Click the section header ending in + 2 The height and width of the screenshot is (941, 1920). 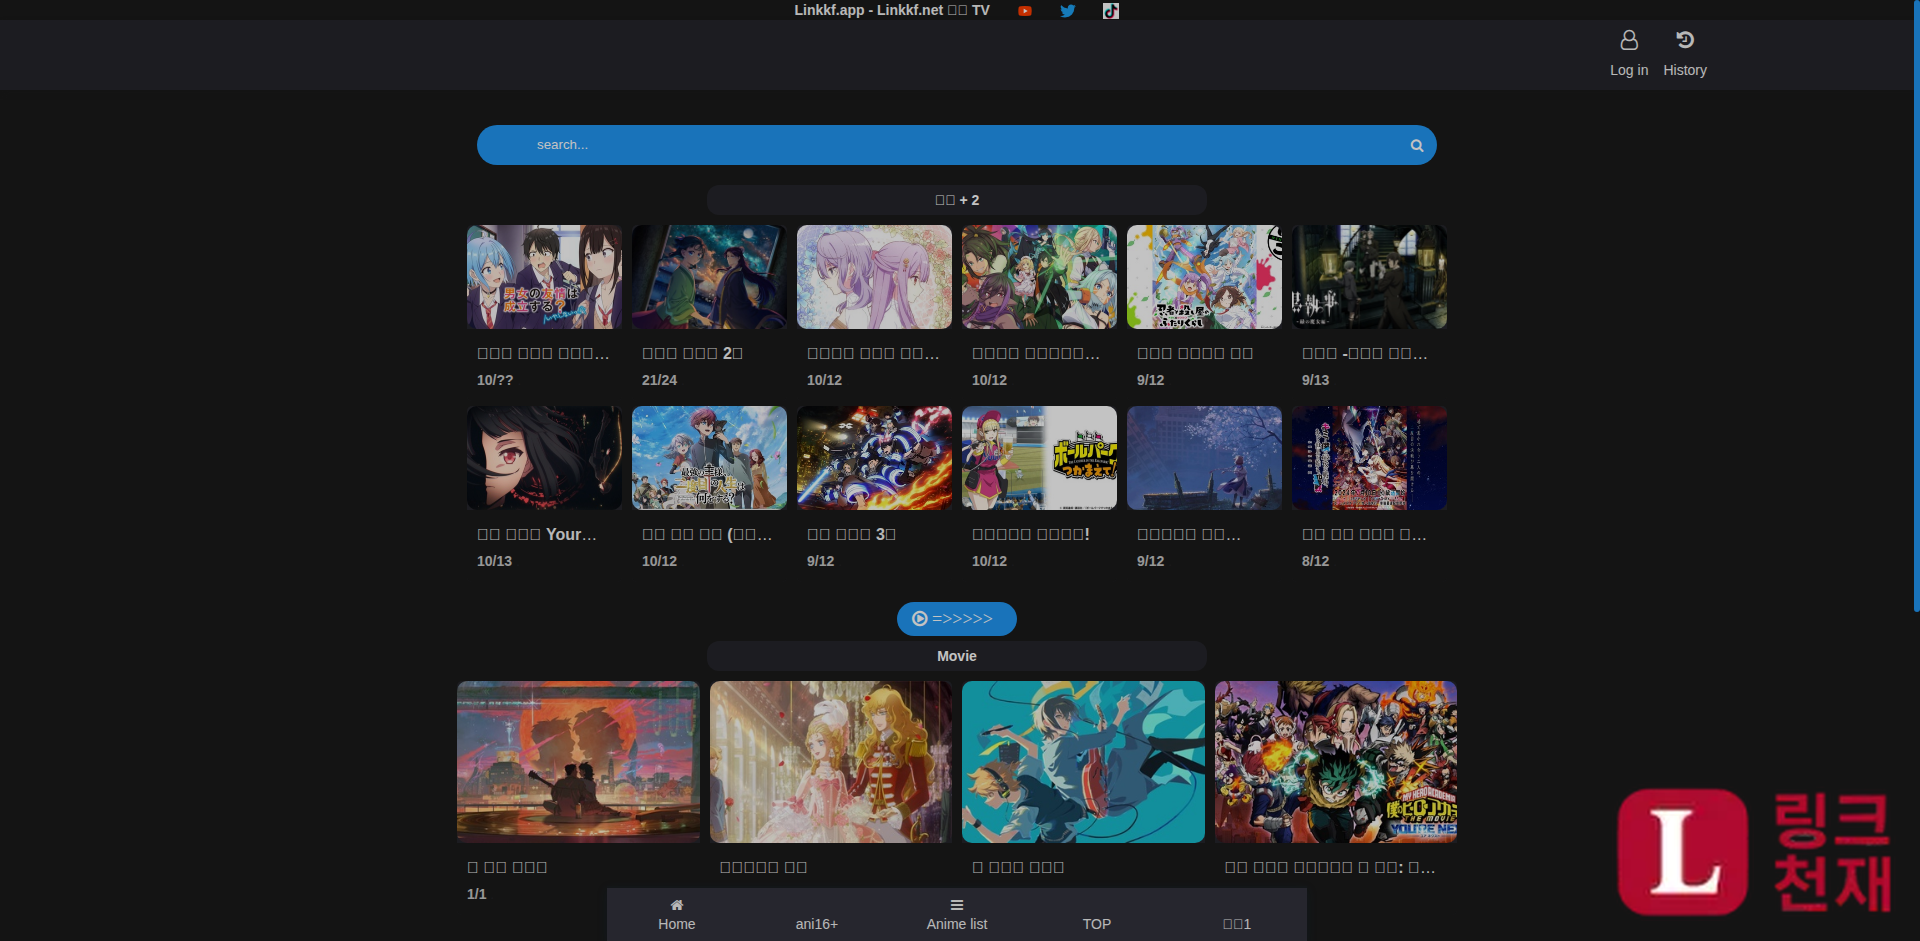pyautogui.click(x=957, y=200)
